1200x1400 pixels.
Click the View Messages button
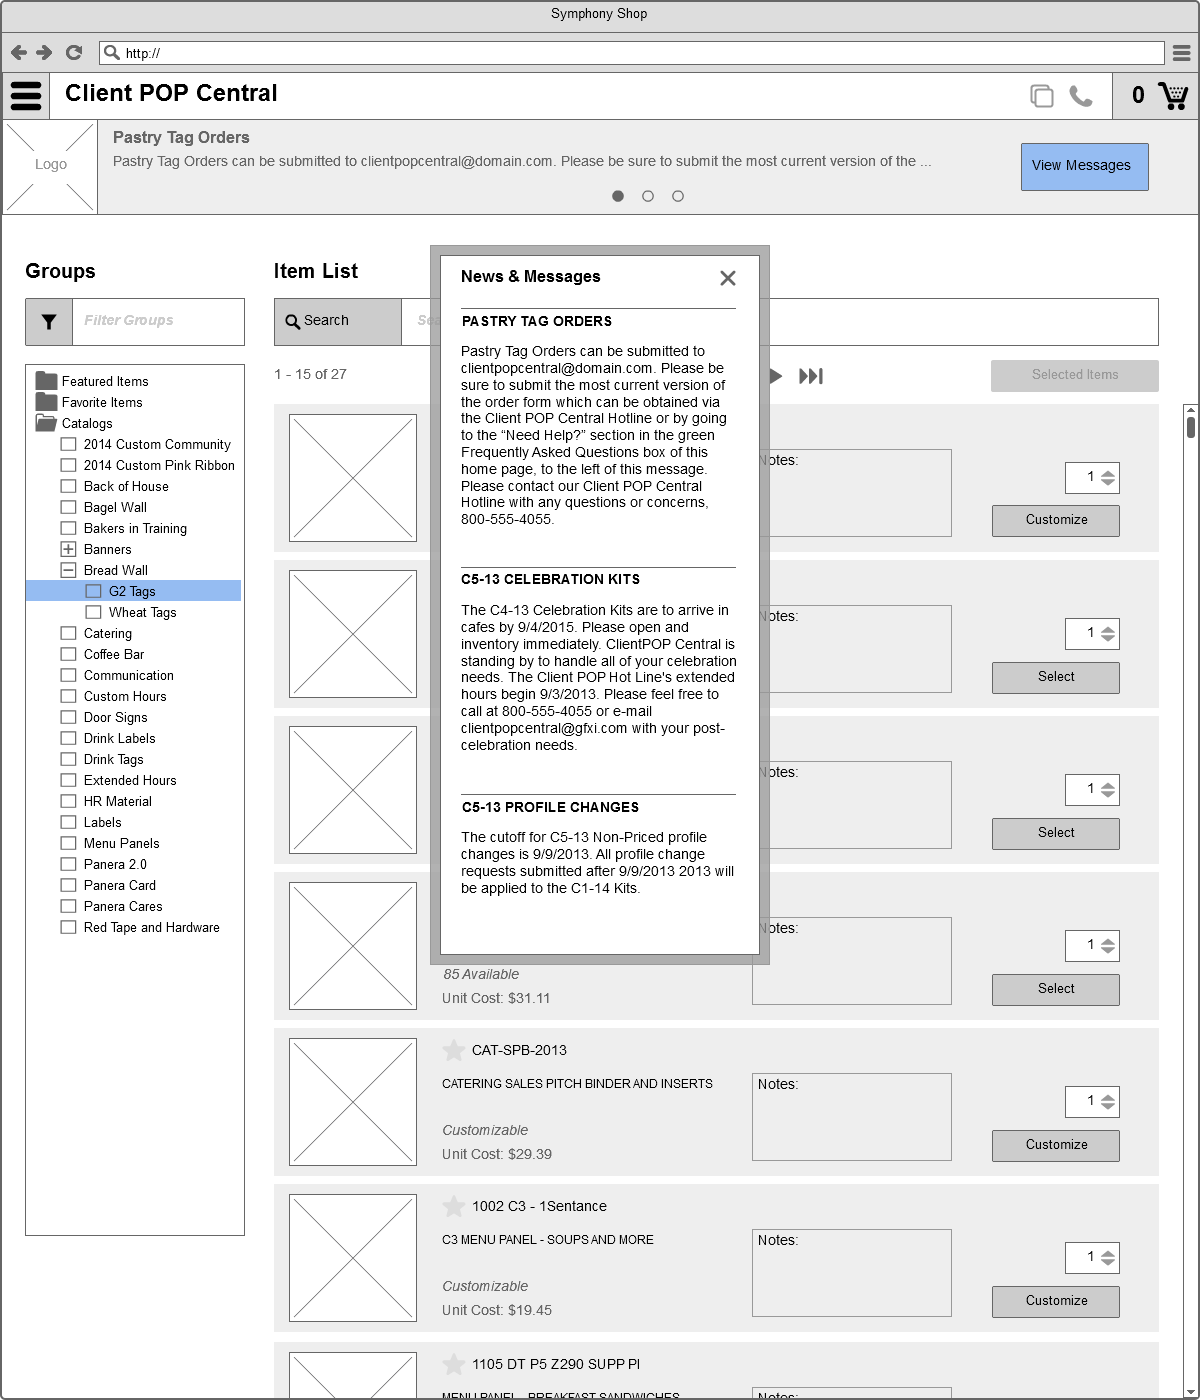click(1084, 167)
